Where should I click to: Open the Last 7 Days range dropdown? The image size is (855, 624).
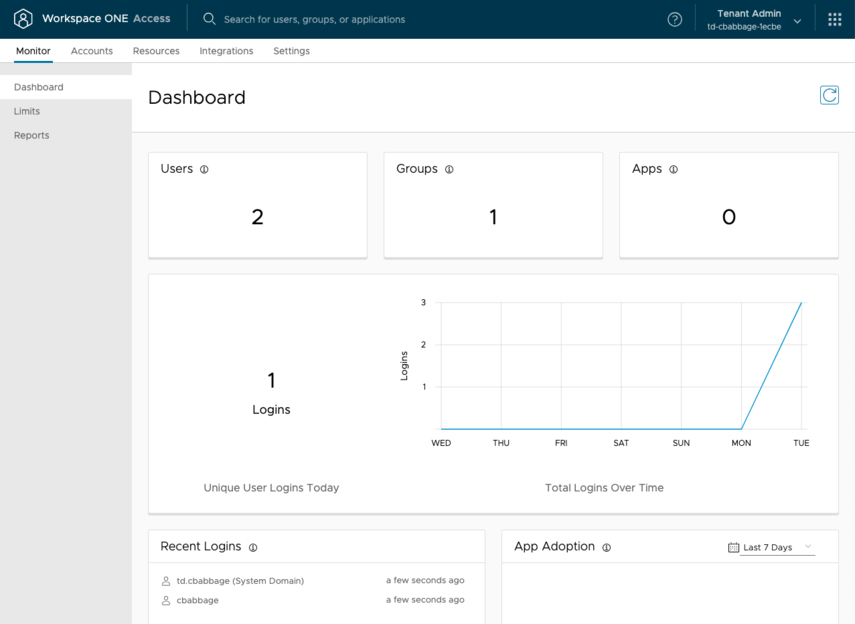point(776,547)
